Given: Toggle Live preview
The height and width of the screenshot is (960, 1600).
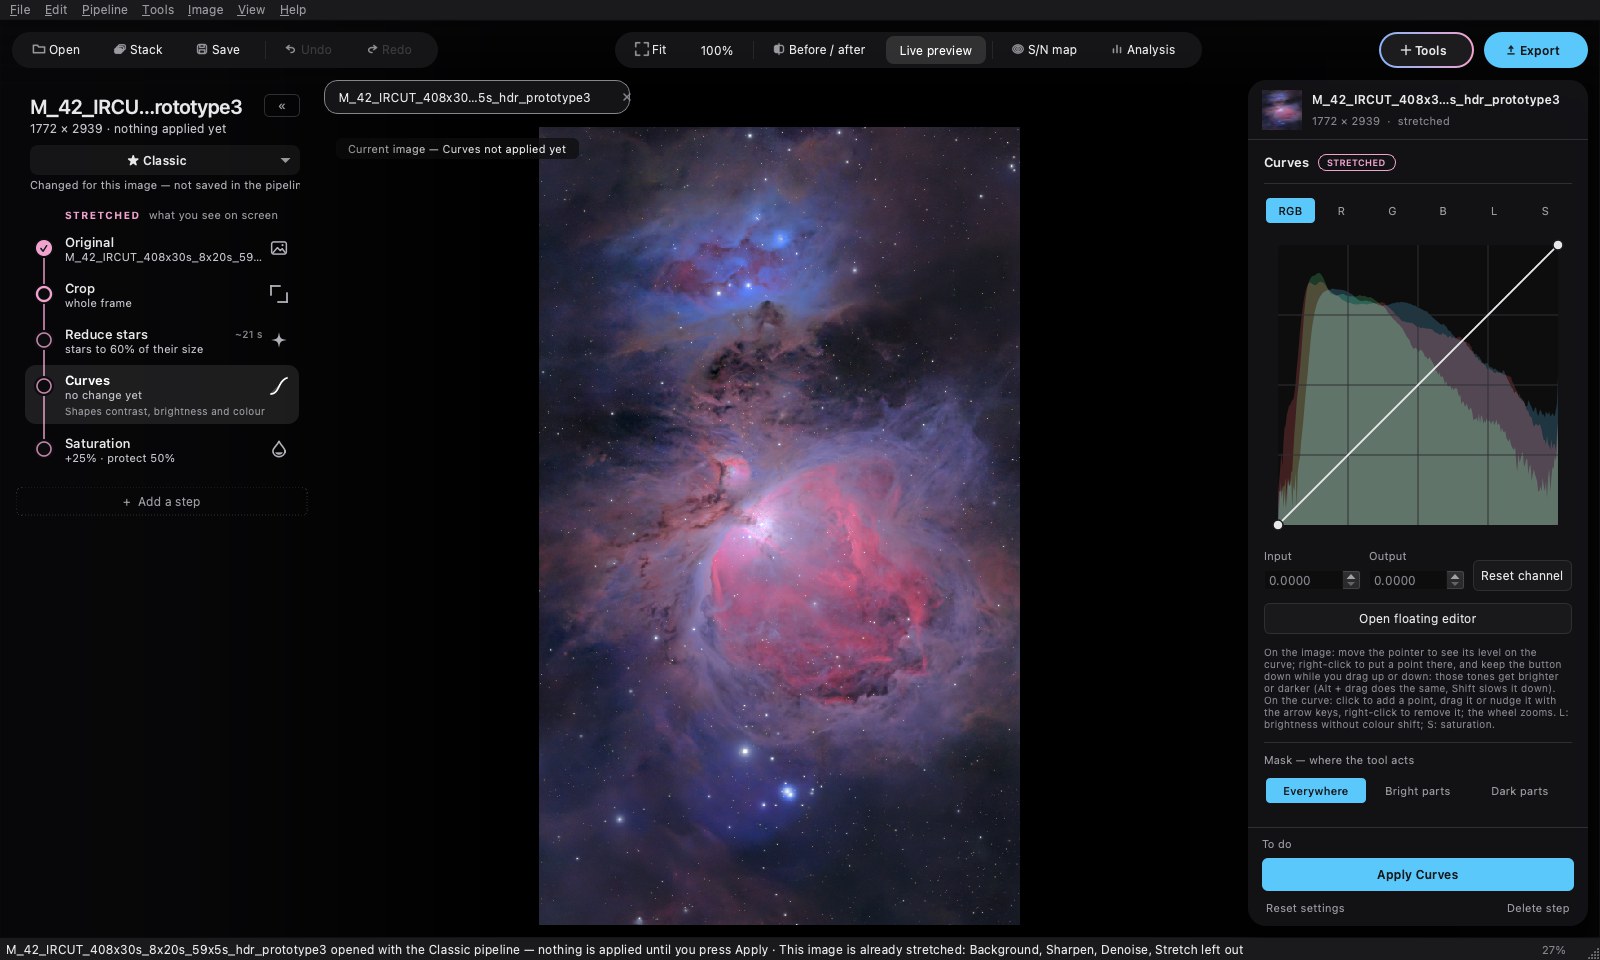Looking at the screenshot, I should (x=935, y=50).
